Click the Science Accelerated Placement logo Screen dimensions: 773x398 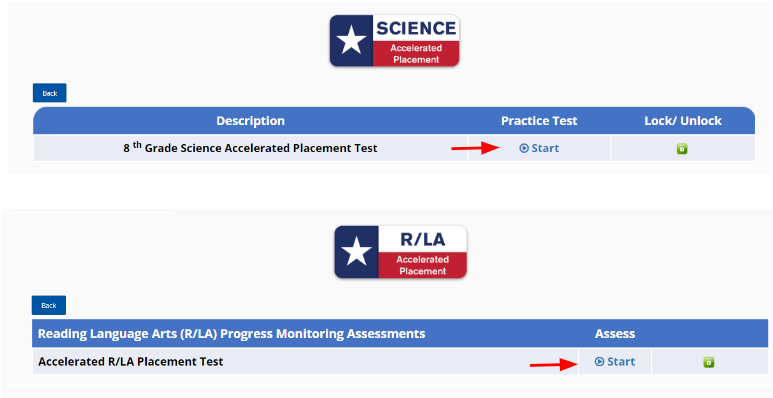394,40
